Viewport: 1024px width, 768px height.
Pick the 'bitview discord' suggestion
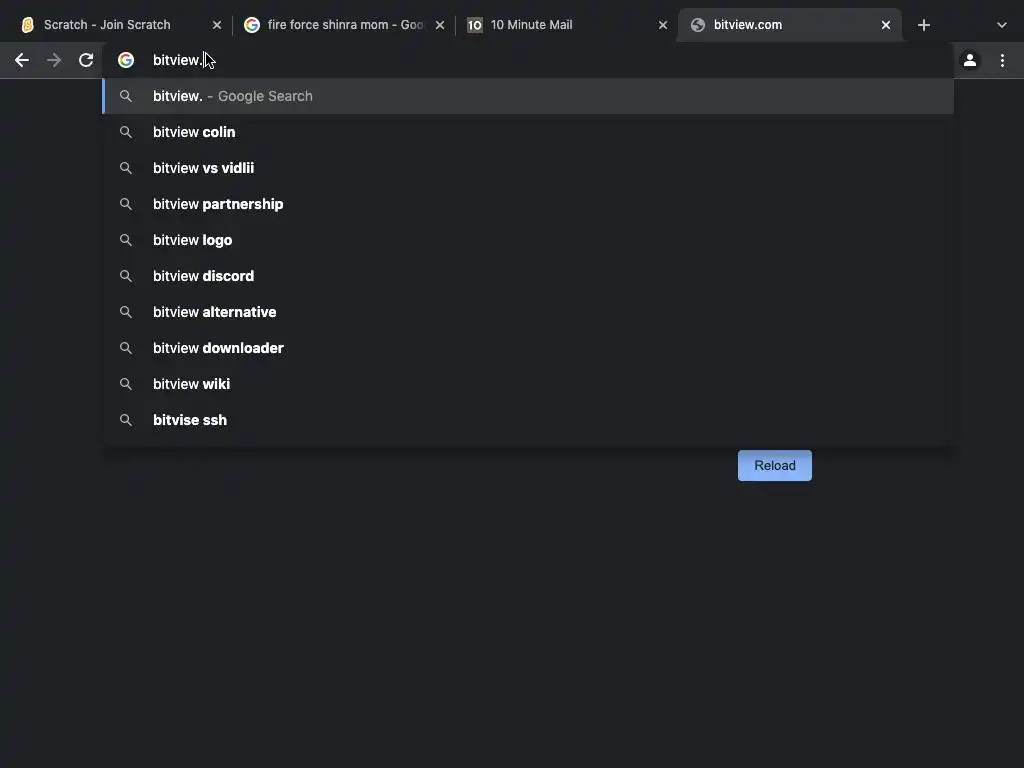click(204, 276)
